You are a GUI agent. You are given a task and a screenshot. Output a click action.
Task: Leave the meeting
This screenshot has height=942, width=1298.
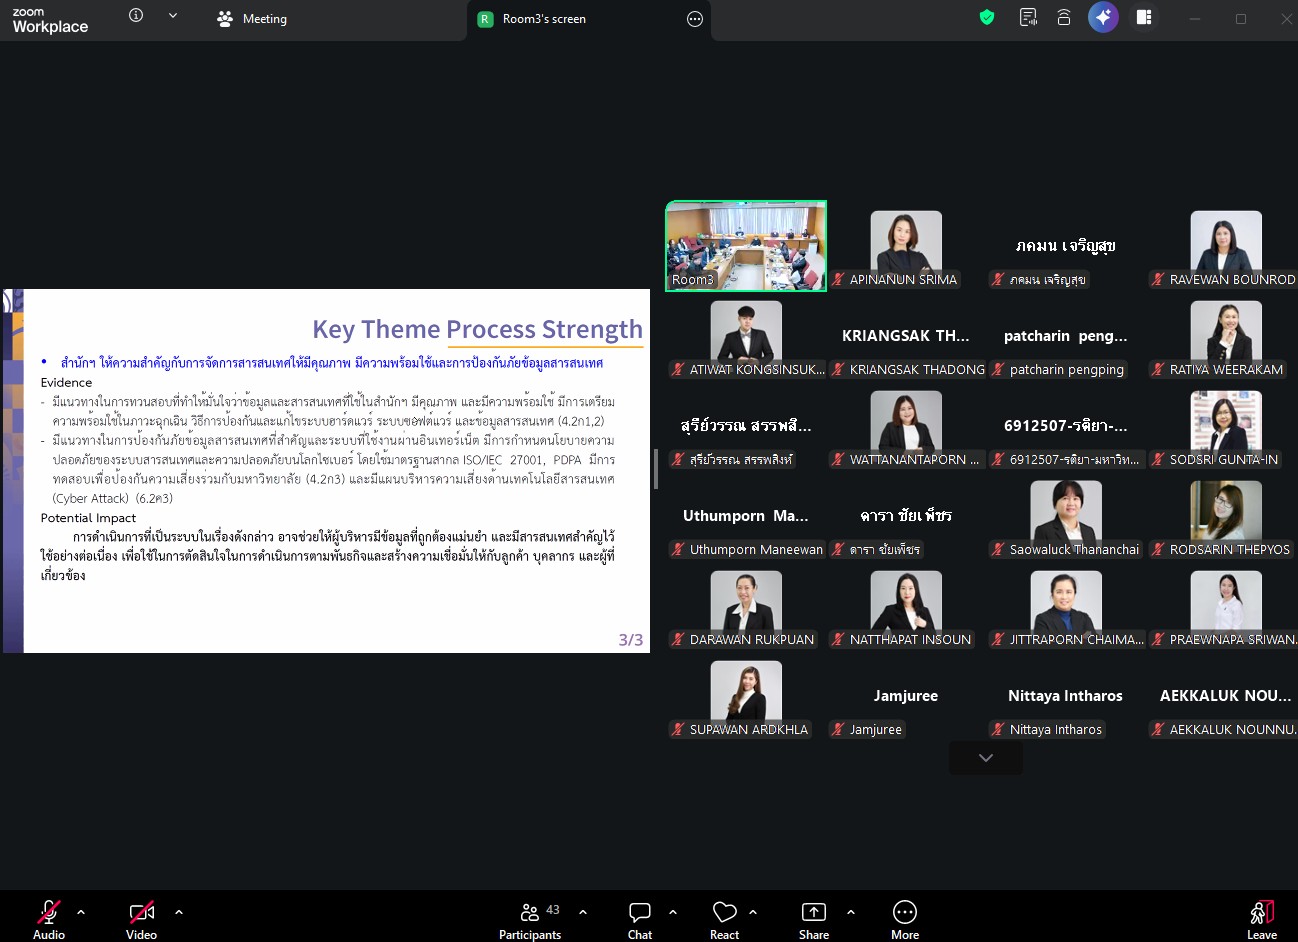1261,918
